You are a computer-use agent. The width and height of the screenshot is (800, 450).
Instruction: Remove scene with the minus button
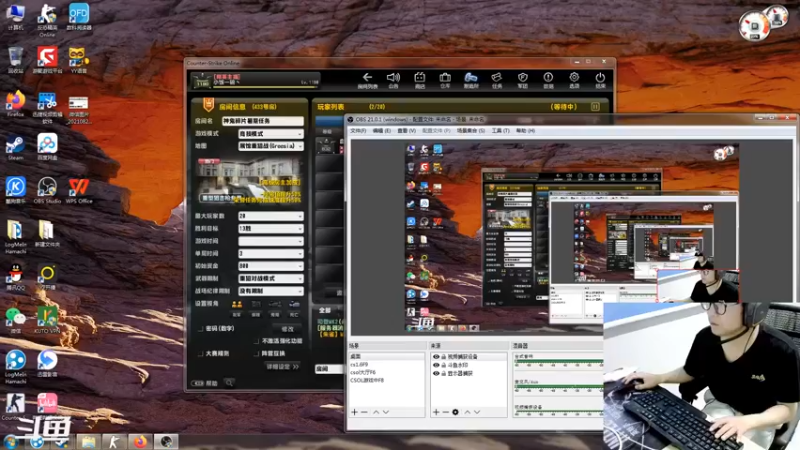pyautogui.click(x=364, y=412)
